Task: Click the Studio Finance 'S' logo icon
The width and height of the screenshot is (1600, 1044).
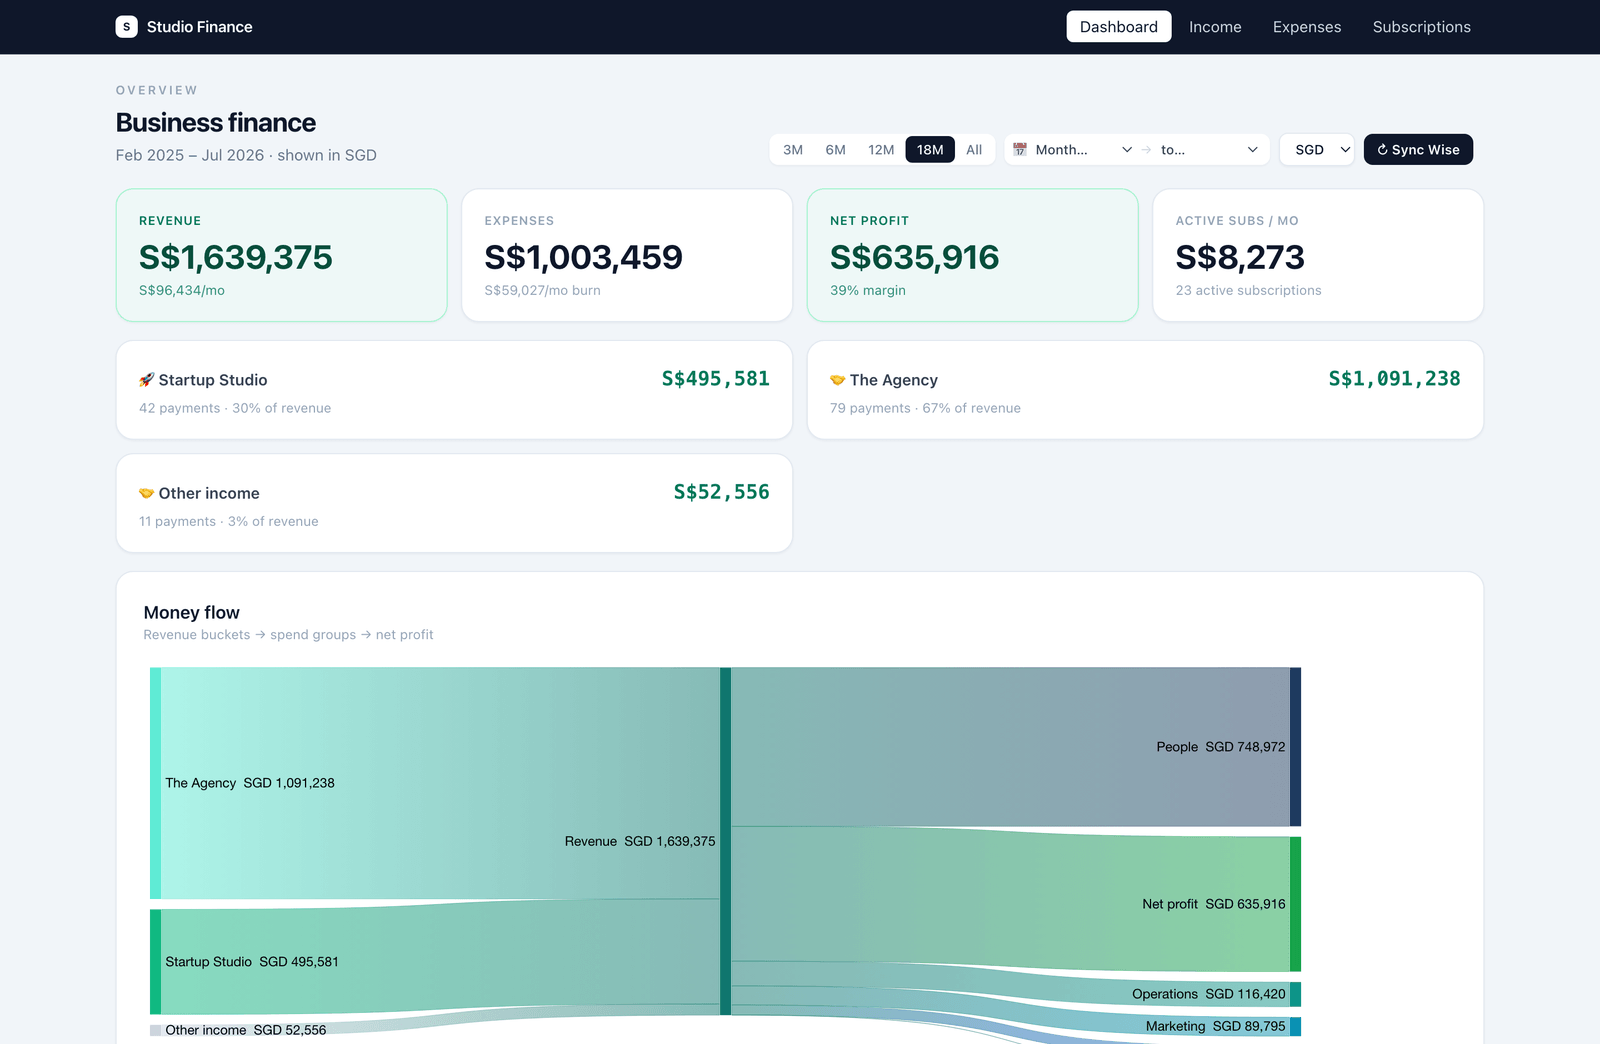Action: click(126, 27)
